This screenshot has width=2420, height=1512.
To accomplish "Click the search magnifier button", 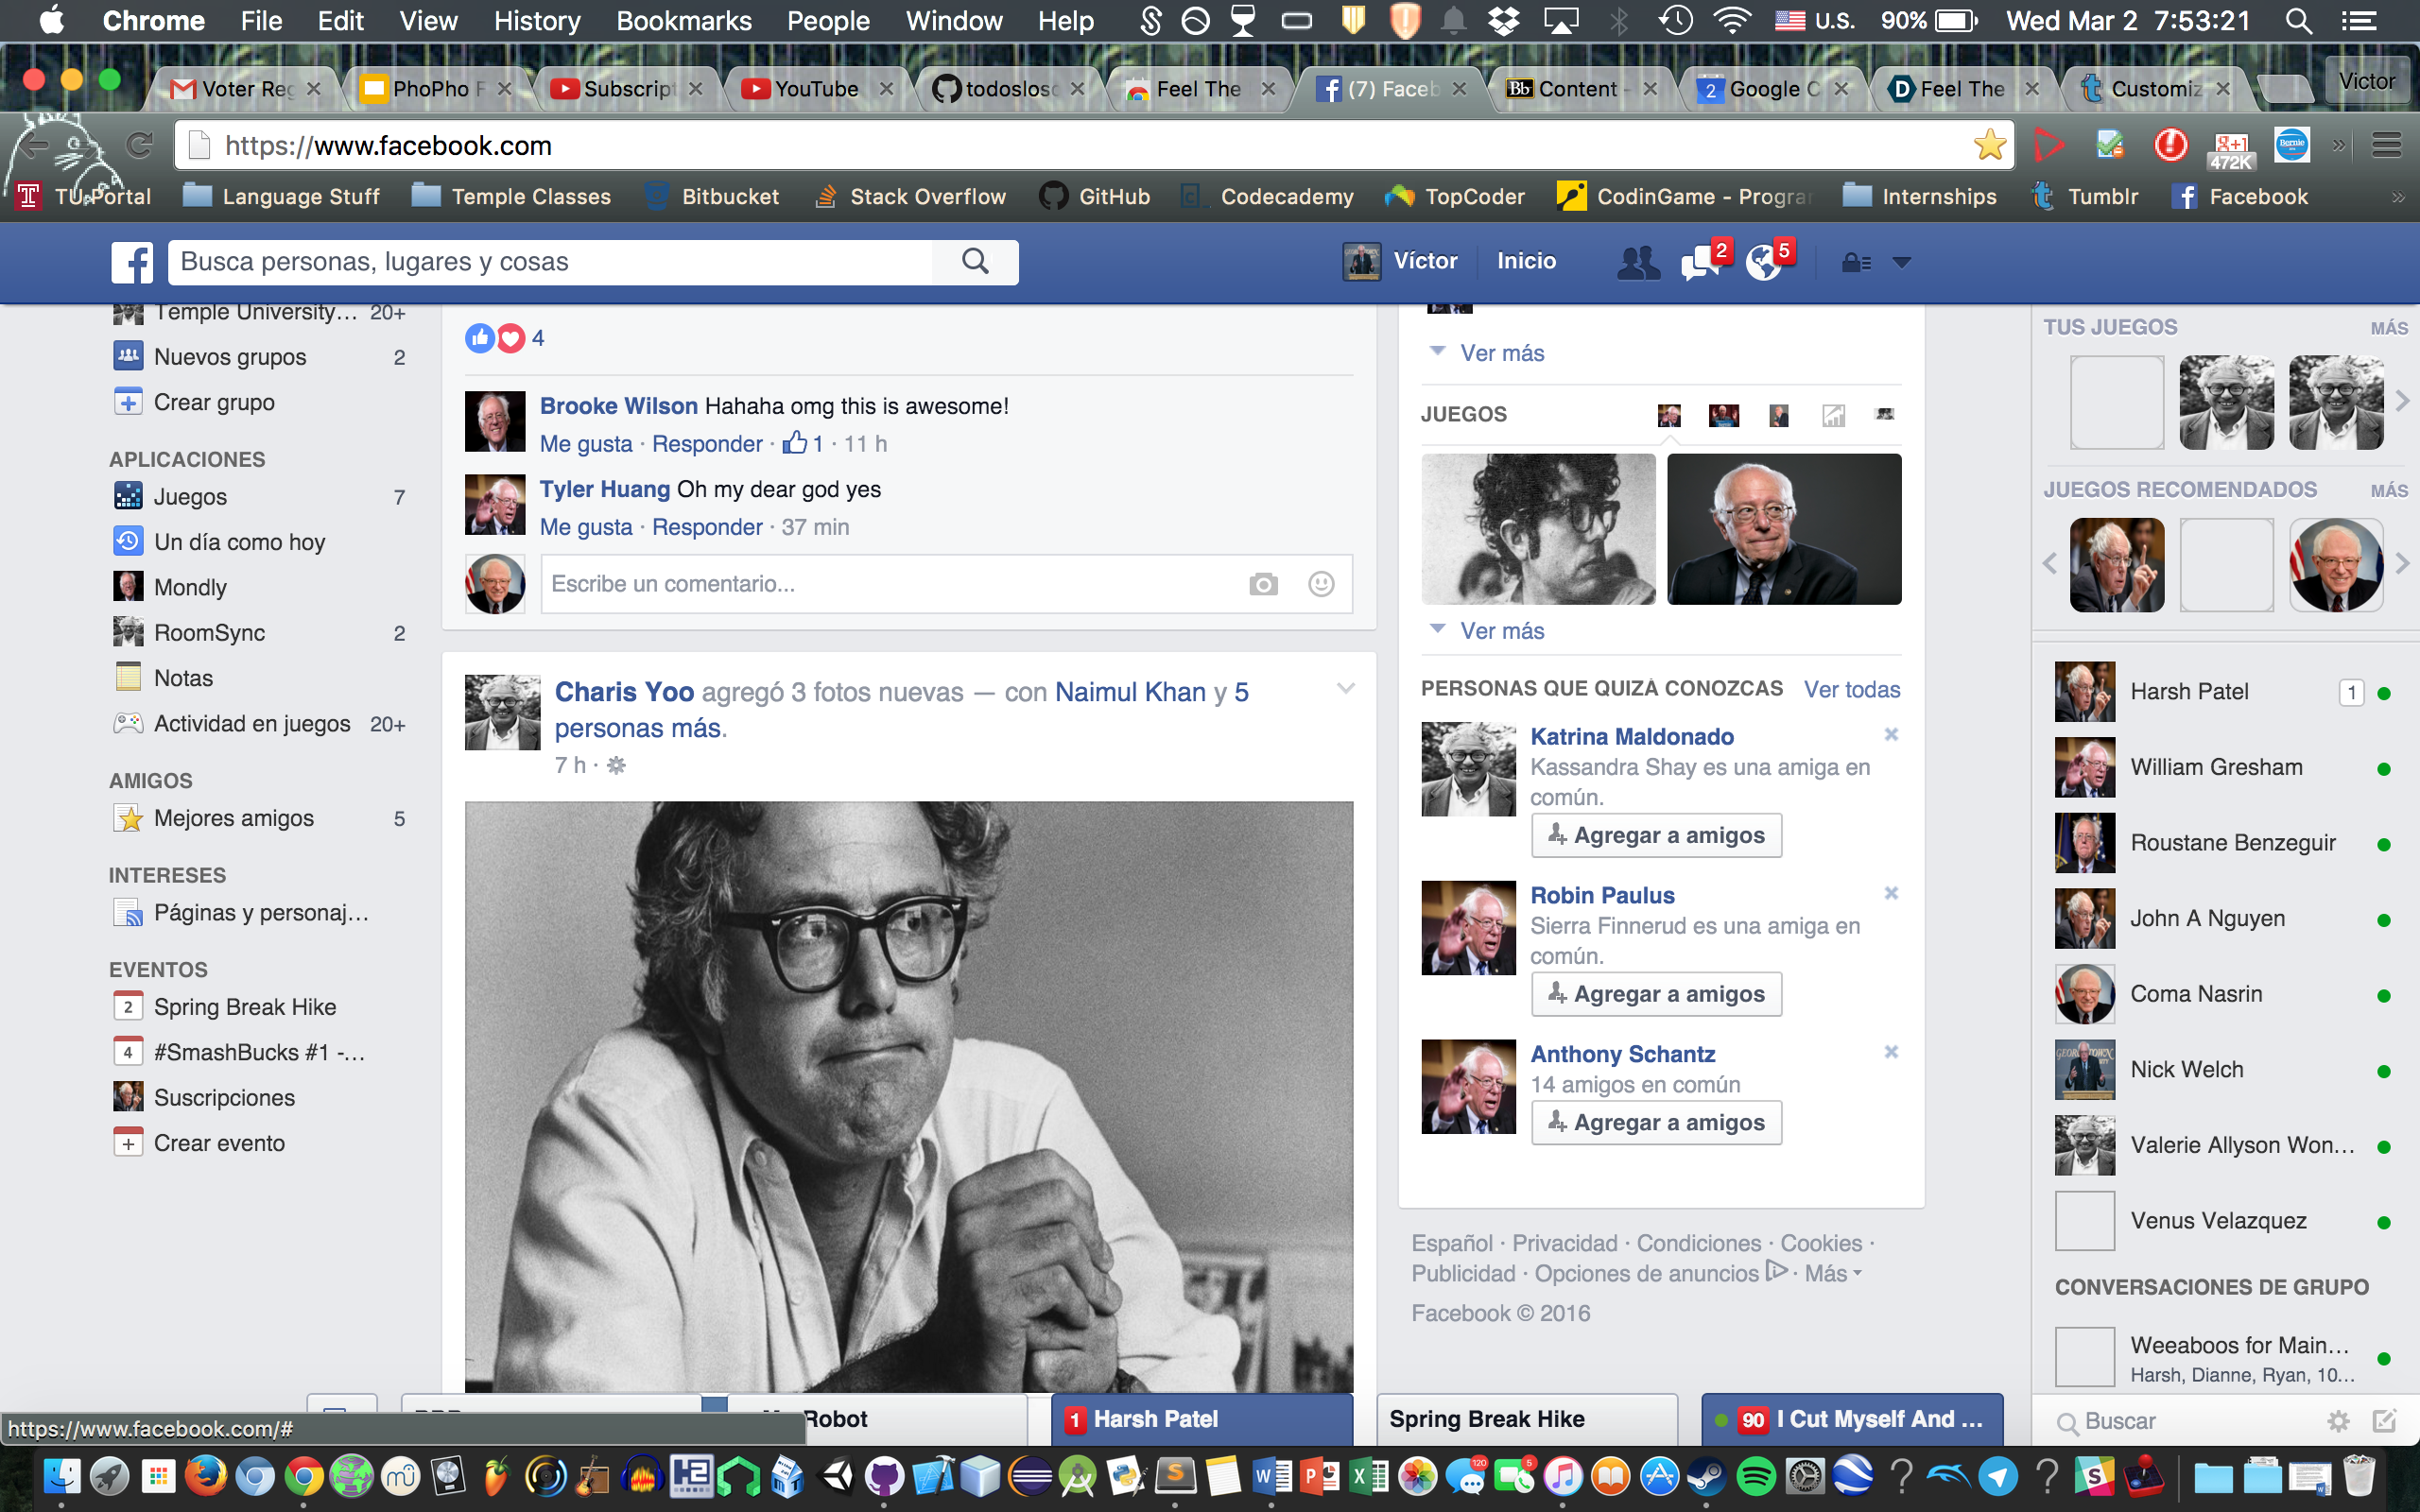I will click(x=975, y=262).
